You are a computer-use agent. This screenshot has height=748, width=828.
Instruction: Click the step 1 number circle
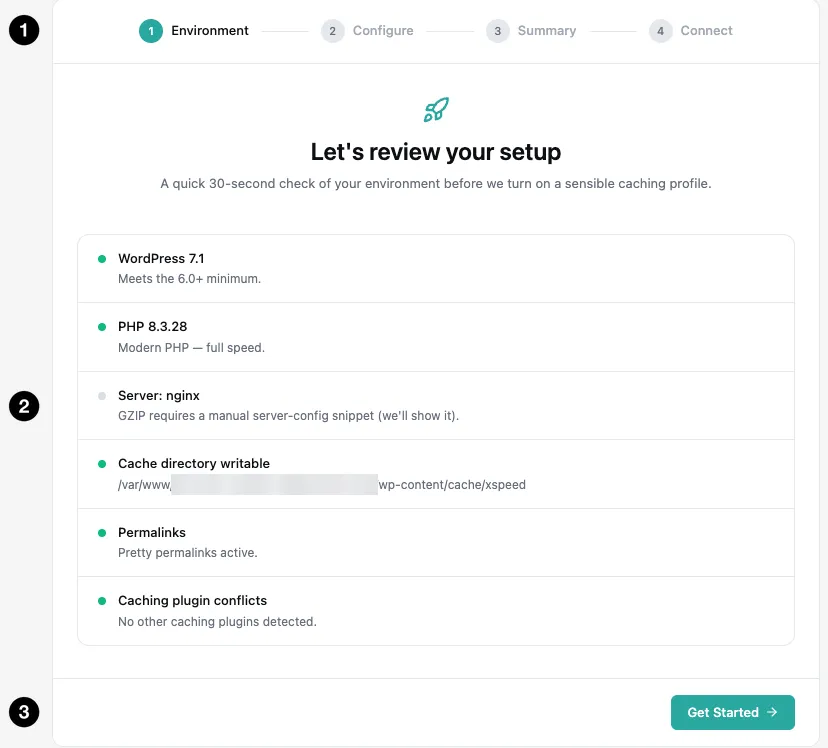click(x=151, y=31)
